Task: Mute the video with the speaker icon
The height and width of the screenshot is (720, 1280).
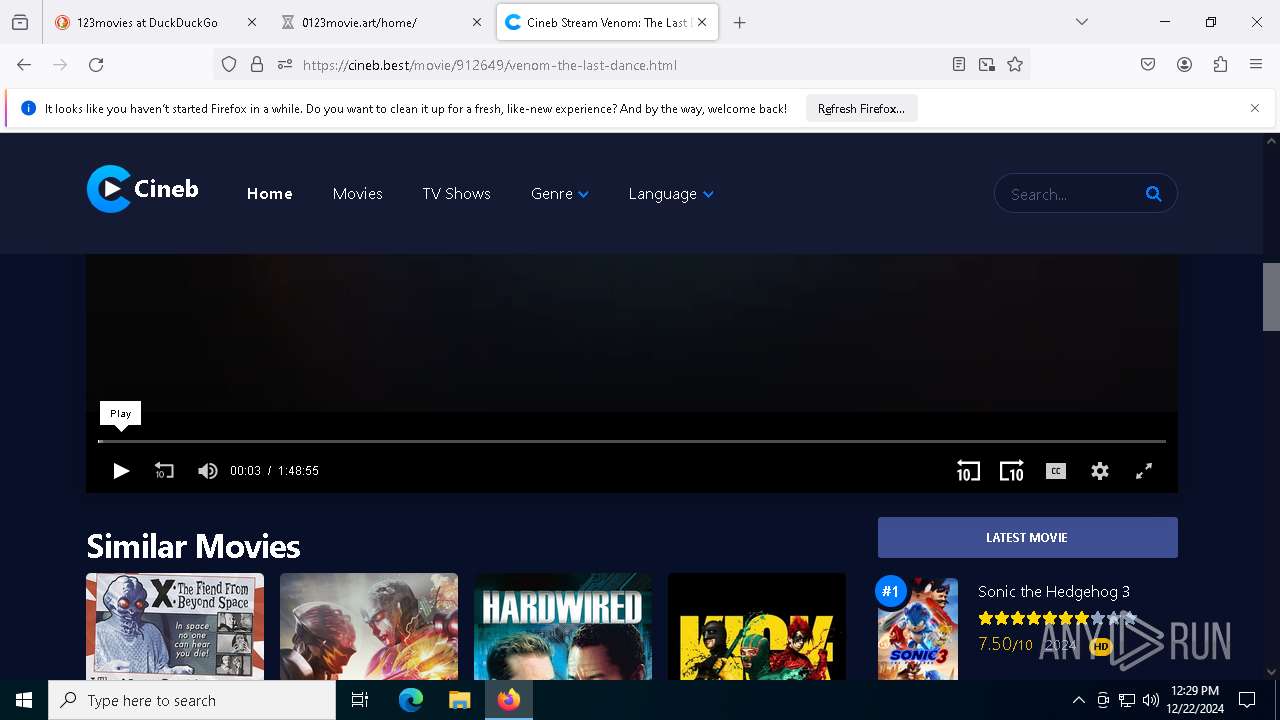Action: [x=208, y=471]
